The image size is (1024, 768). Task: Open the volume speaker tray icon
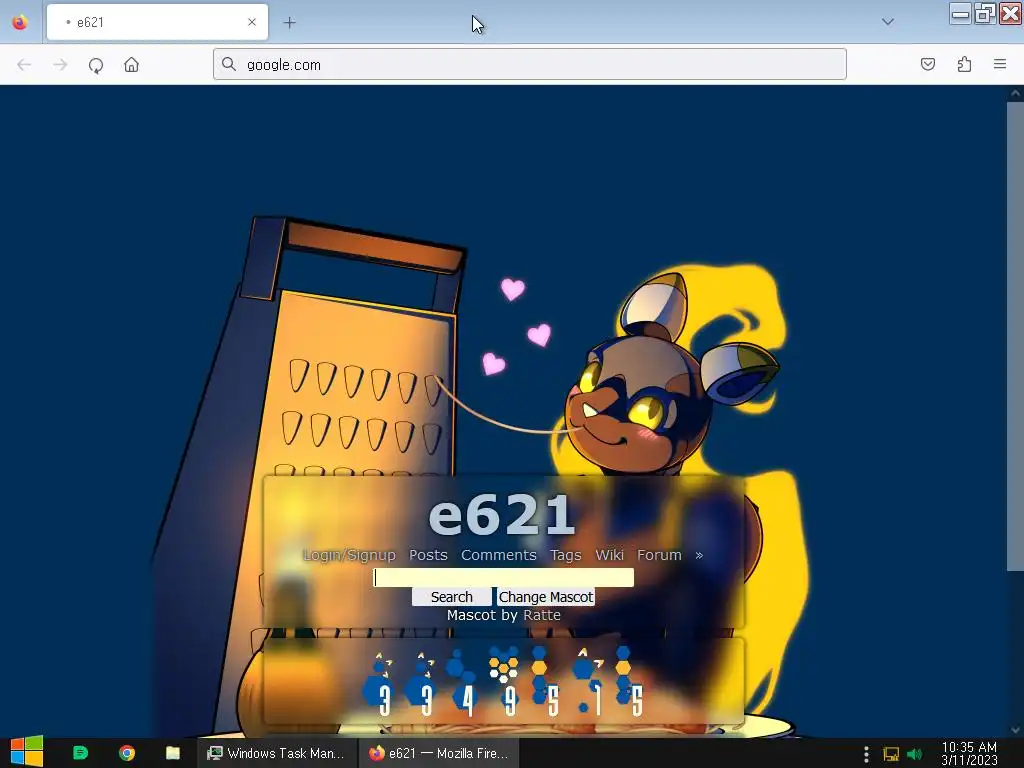915,754
